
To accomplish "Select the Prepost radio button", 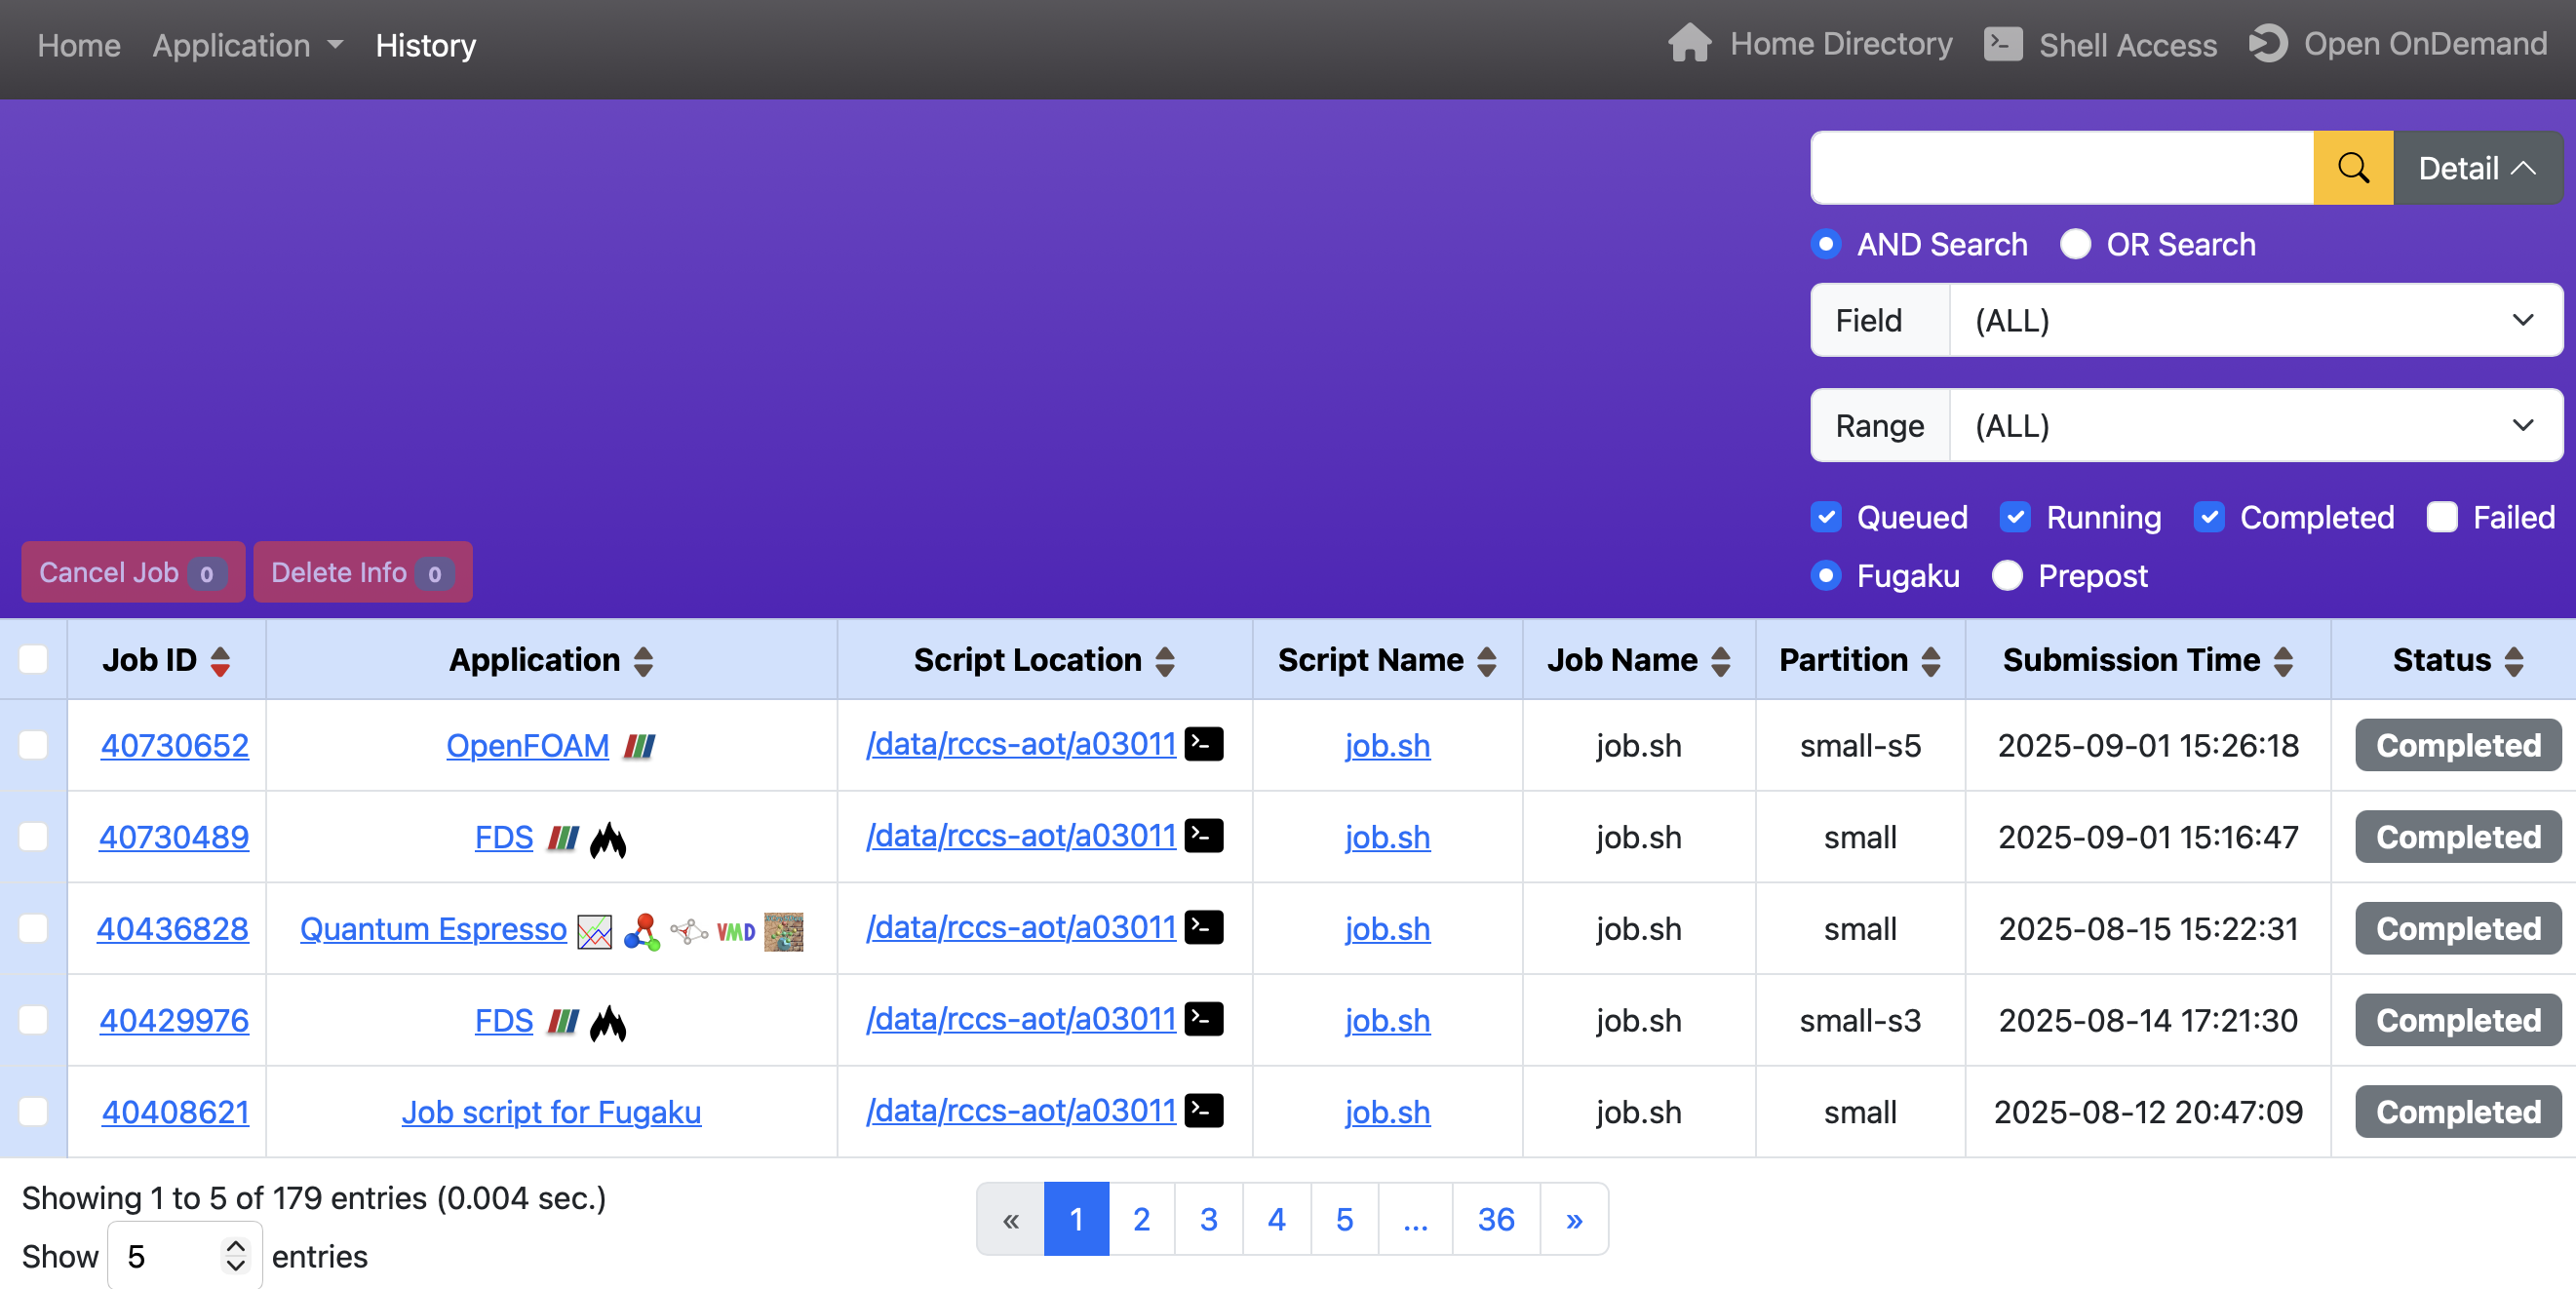I will click(x=2007, y=576).
